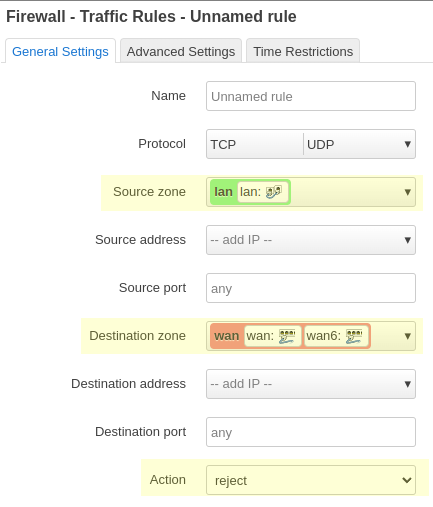Image resolution: width=433 pixels, height=507 pixels.
Task: Expand the Source zone dropdown
Action: (407, 192)
